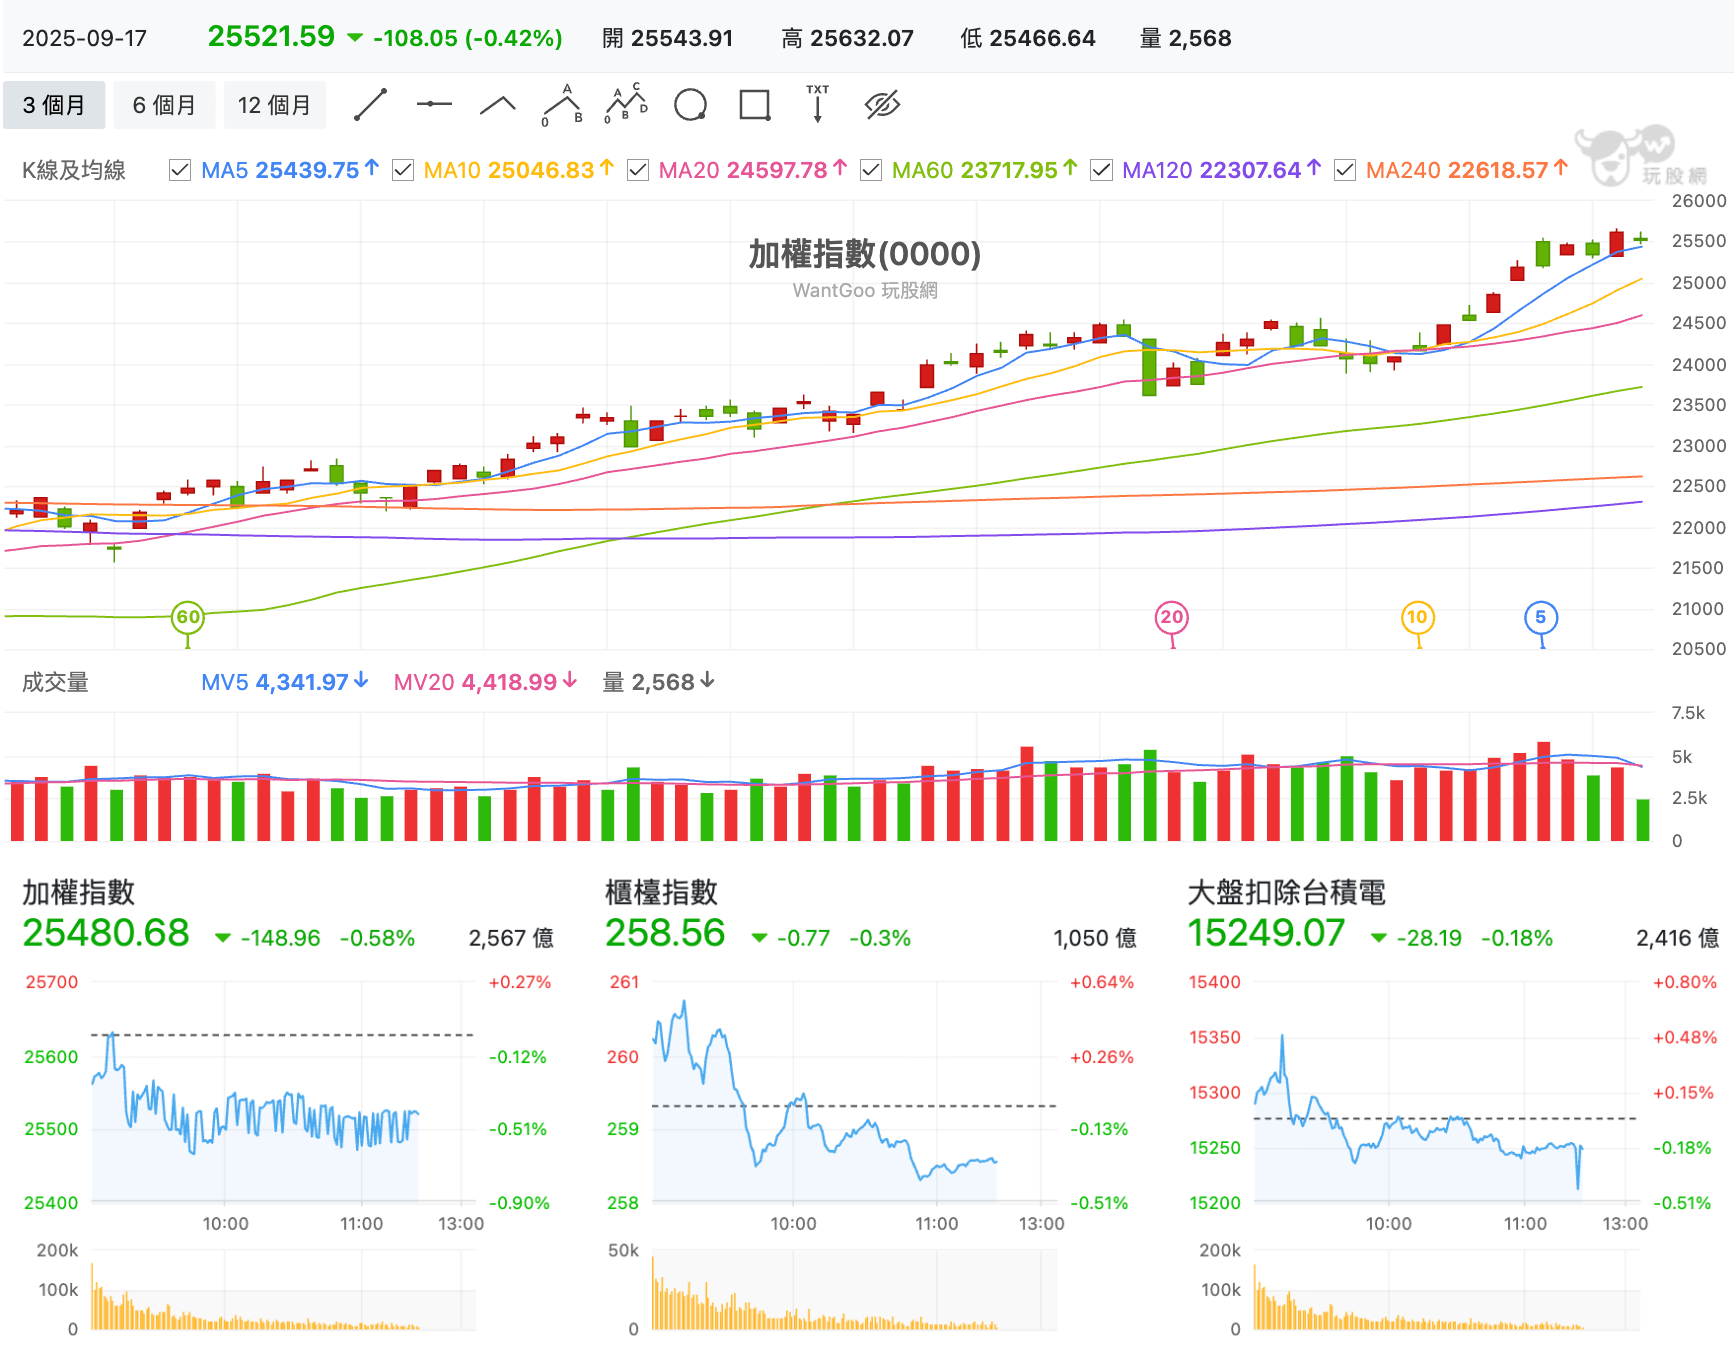The height and width of the screenshot is (1362, 1734).
Task: Pick the circle drawing tool
Action: coord(690,104)
